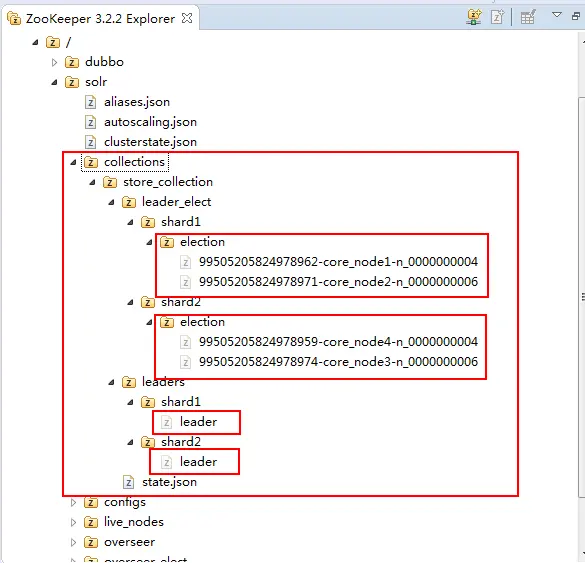Collapse the leader_elect node
The height and width of the screenshot is (563, 585).
[112, 202]
